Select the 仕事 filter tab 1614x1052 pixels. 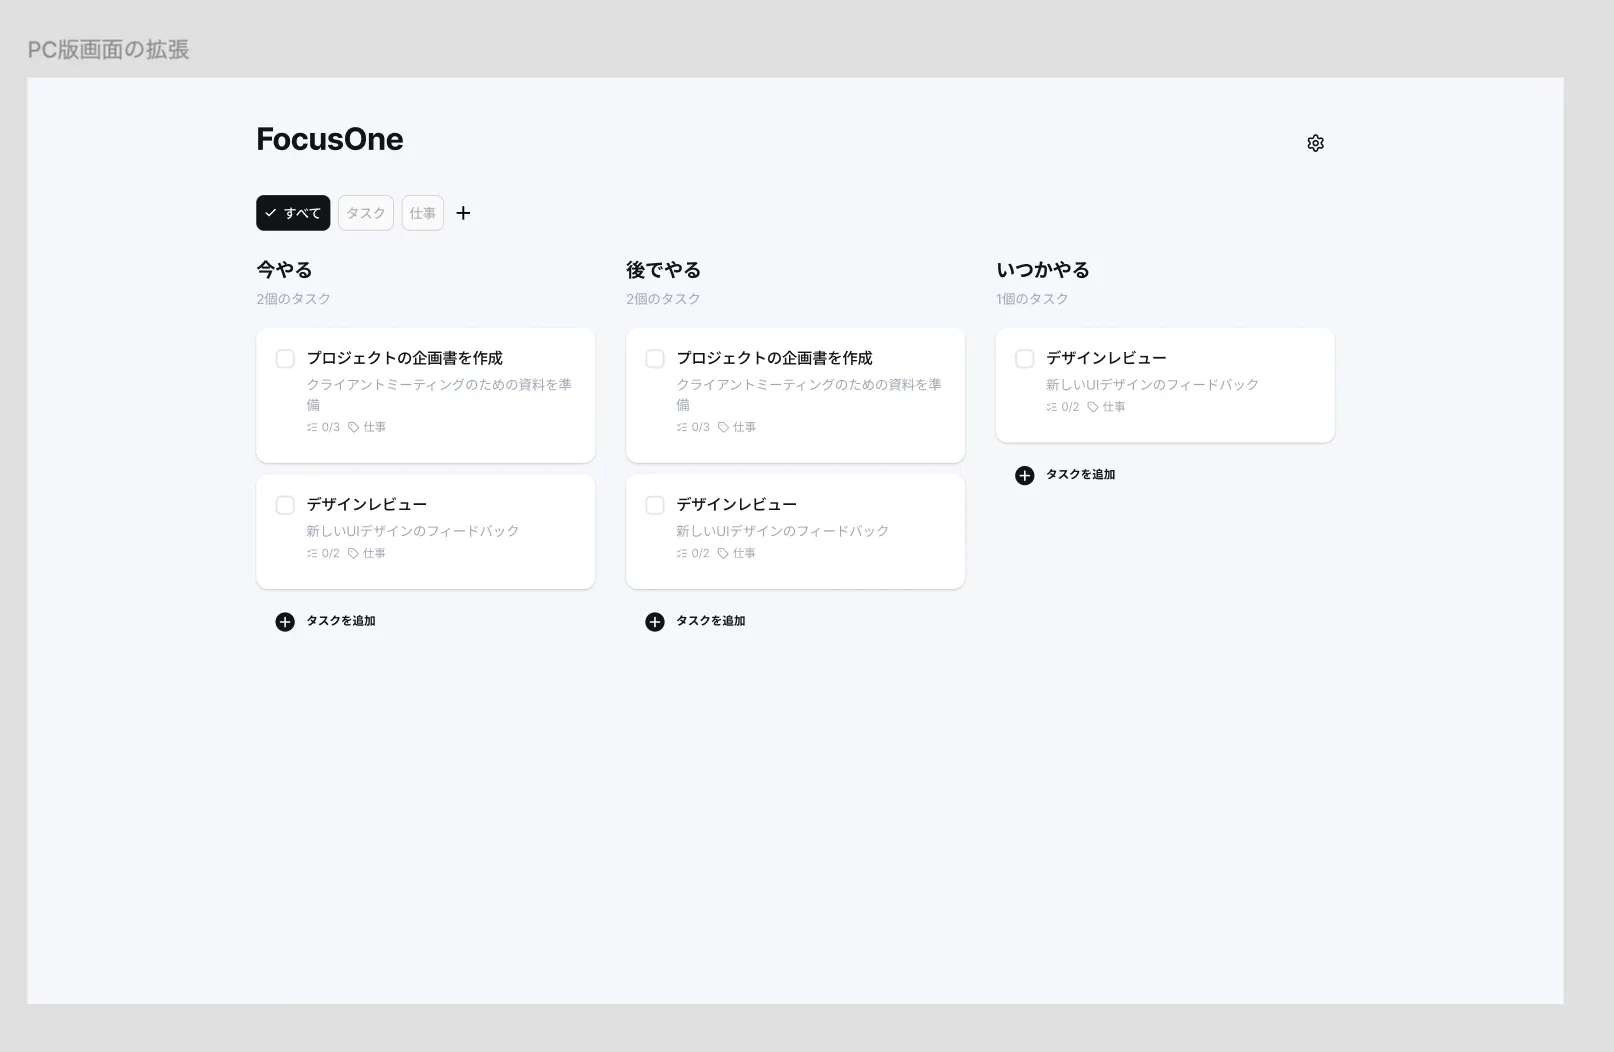click(x=422, y=213)
